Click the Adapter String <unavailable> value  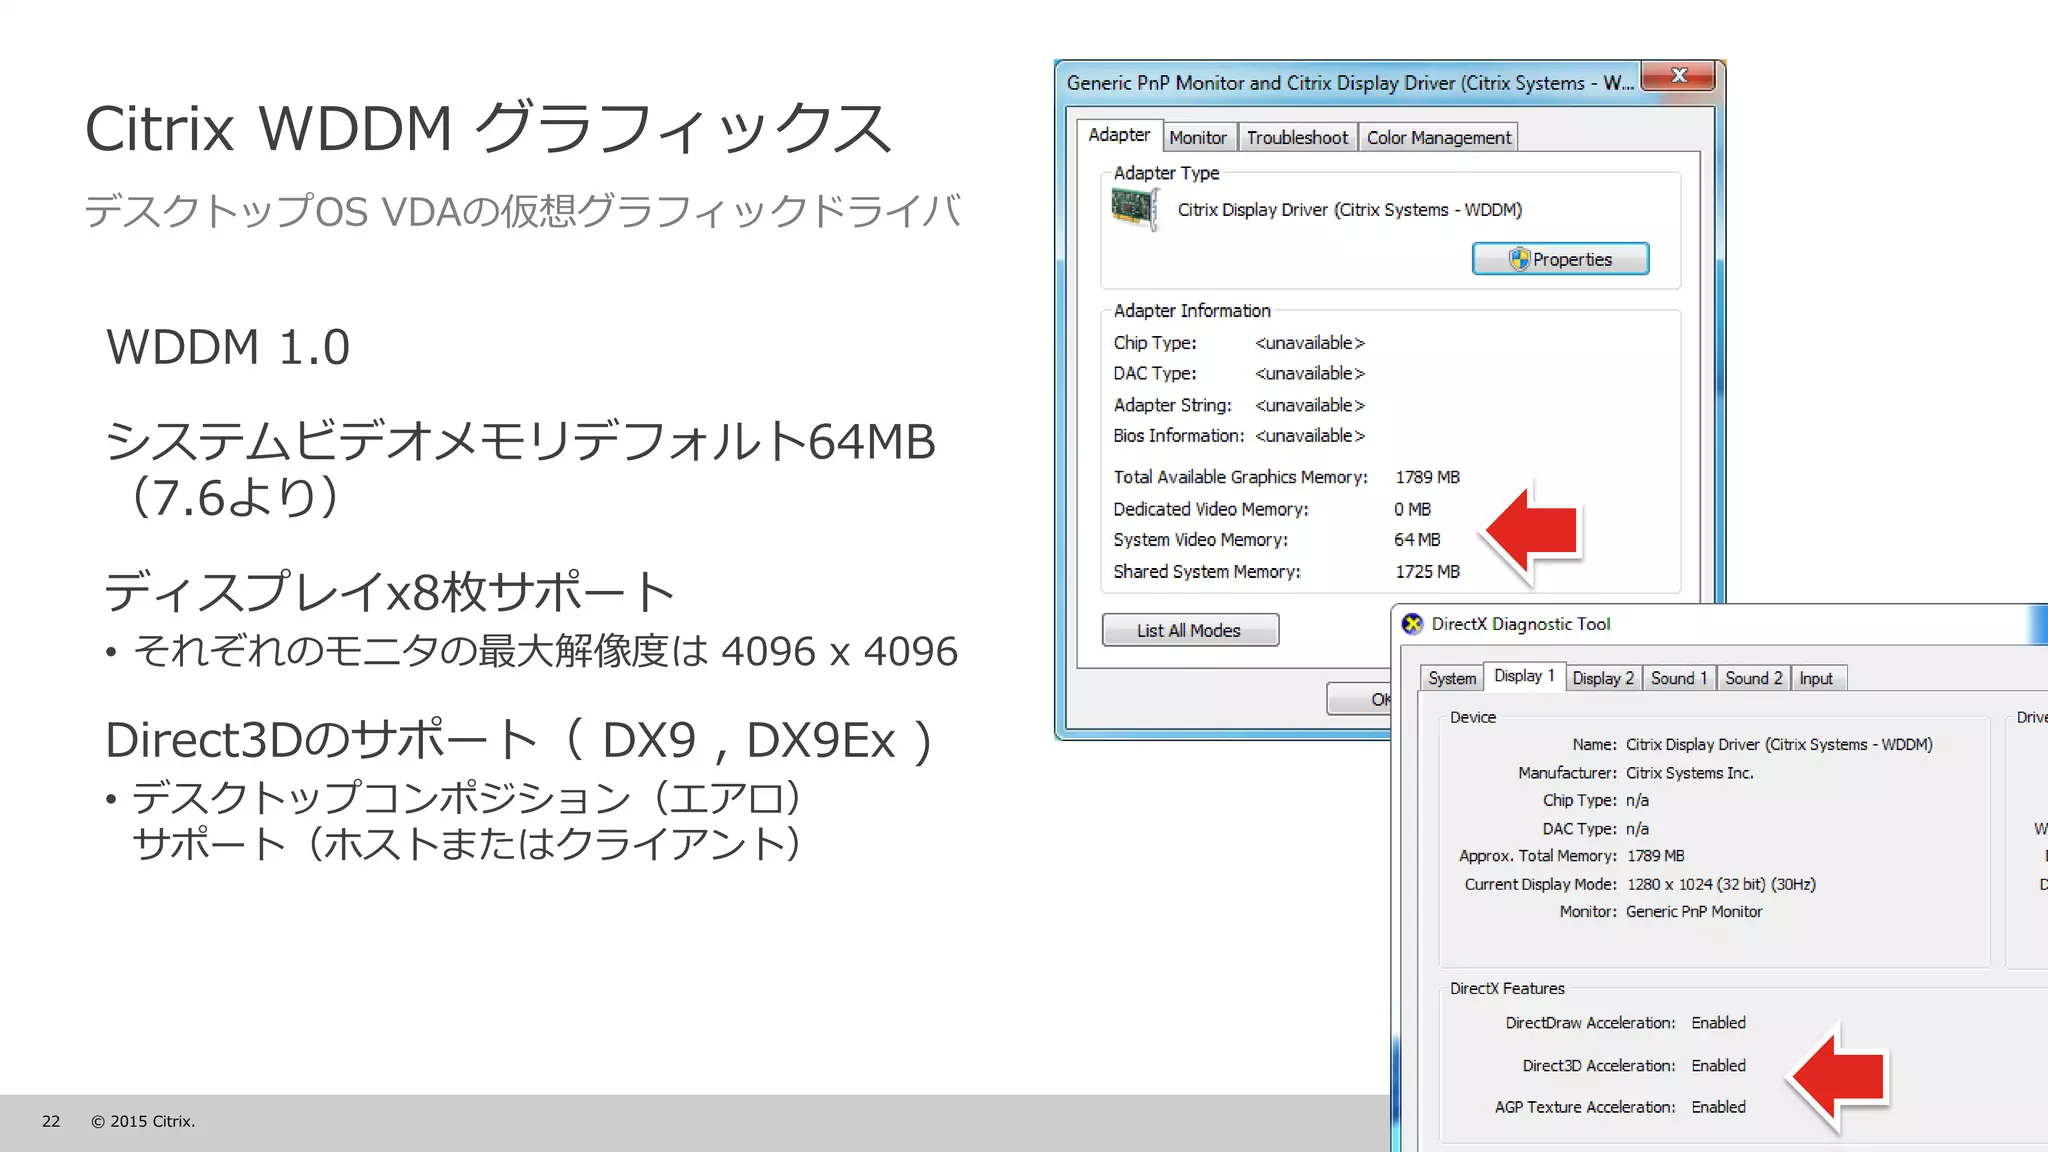coord(1309,405)
